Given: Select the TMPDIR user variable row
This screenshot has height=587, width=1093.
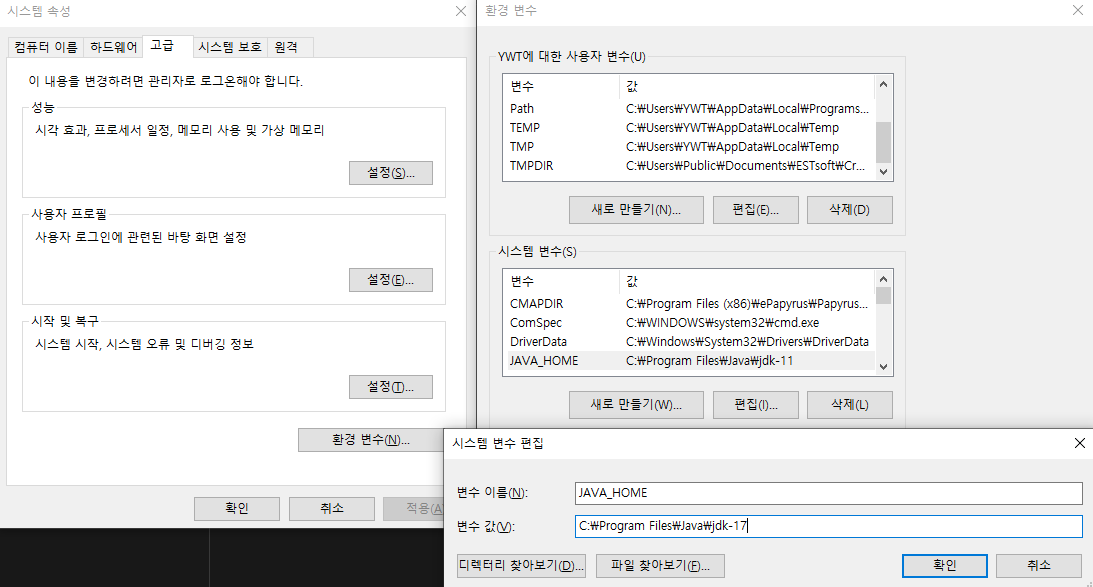Looking at the screenshot, I should (x=688, y=166).
